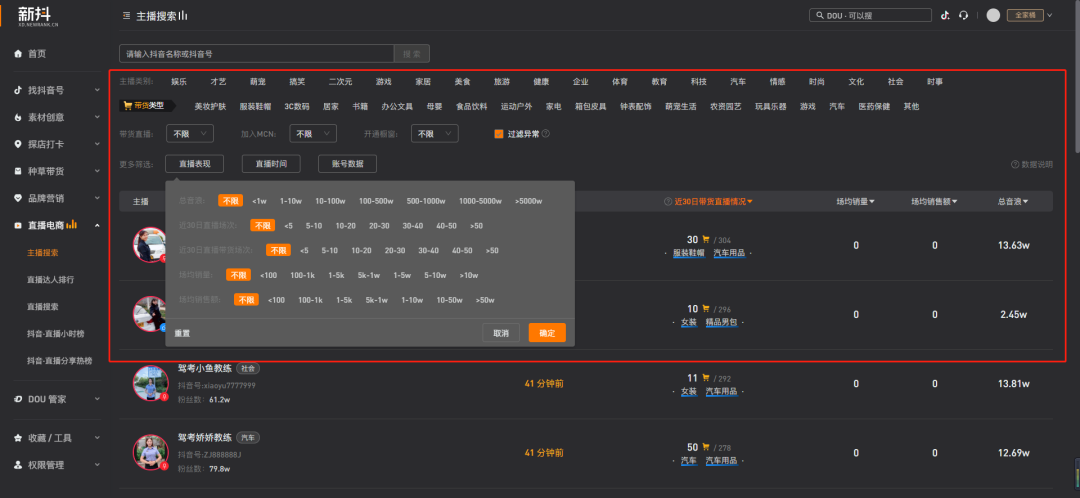Viewport: 1080px width, 498px height.
Task: Click the cart icon in 驾考小鱼教练 row
Action: [705, 378]
